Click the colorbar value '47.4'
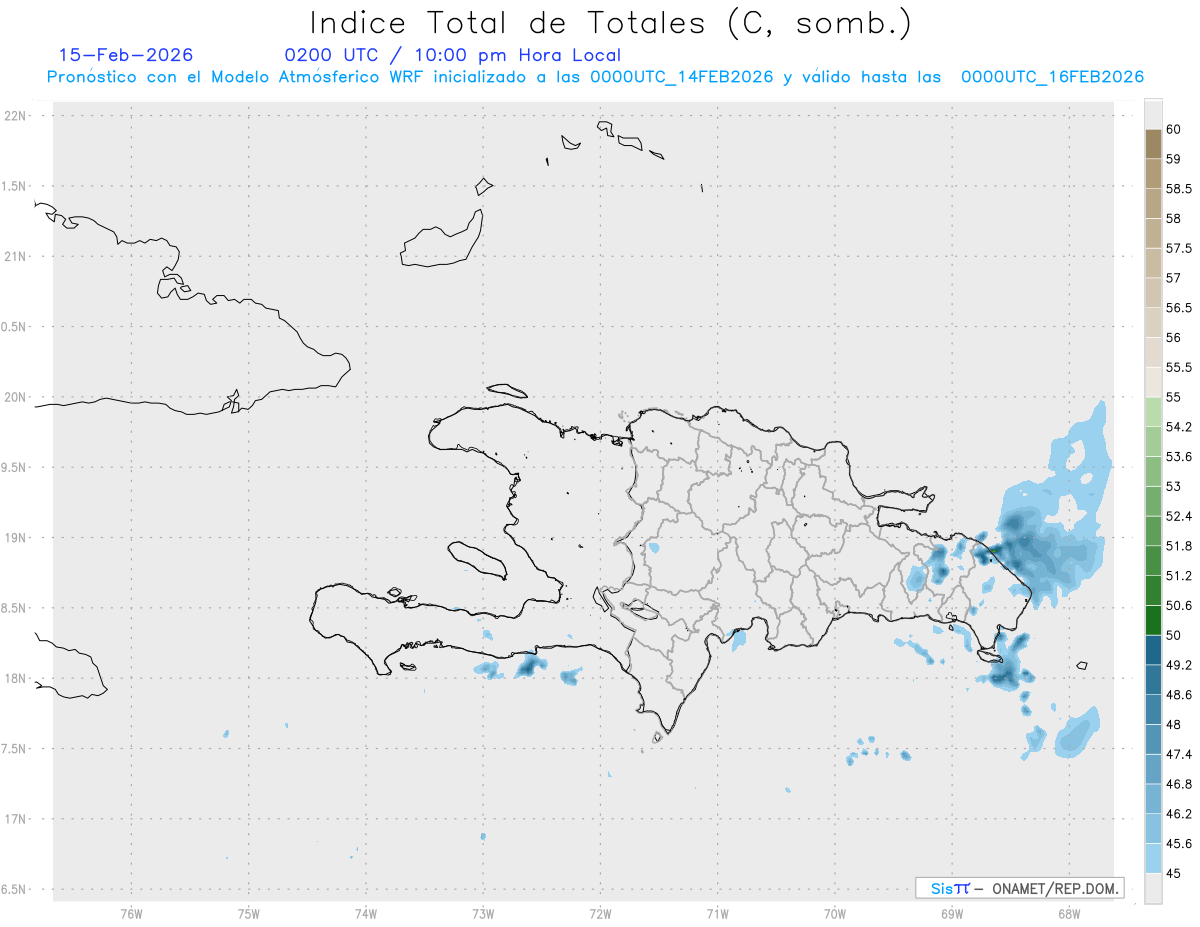The width and height of the screenshot is (1200, 927). 1179,754
